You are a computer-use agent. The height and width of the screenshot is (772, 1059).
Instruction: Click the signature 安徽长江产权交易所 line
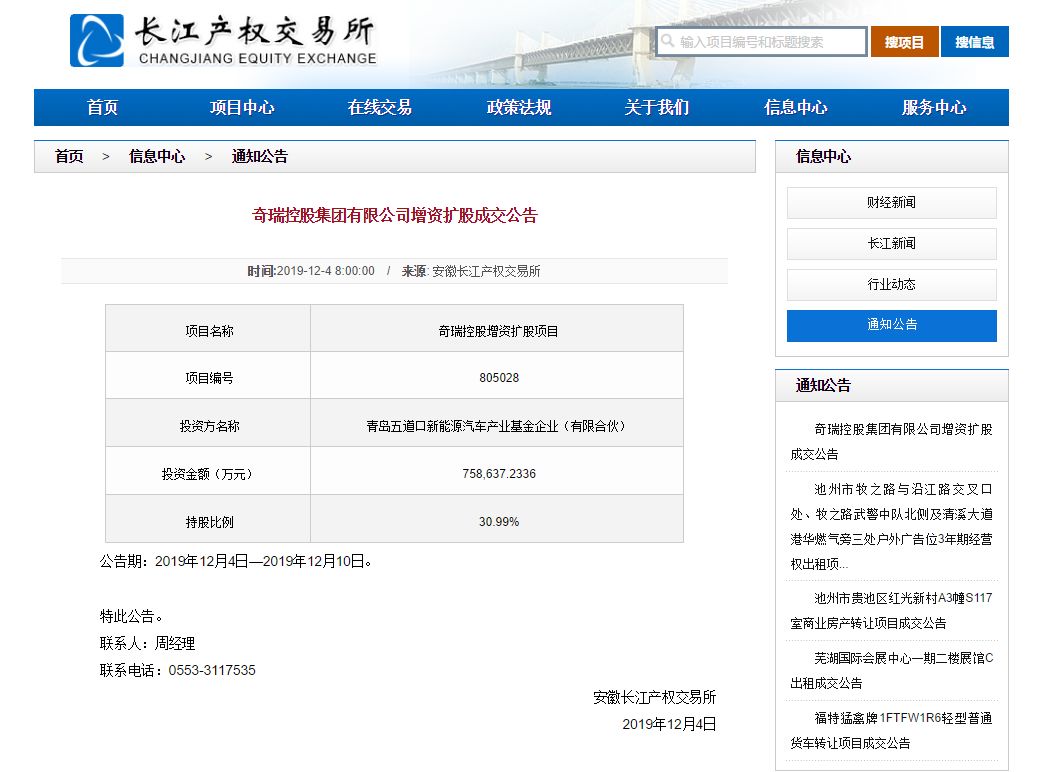pyautogui.click(x=654, y=698)
